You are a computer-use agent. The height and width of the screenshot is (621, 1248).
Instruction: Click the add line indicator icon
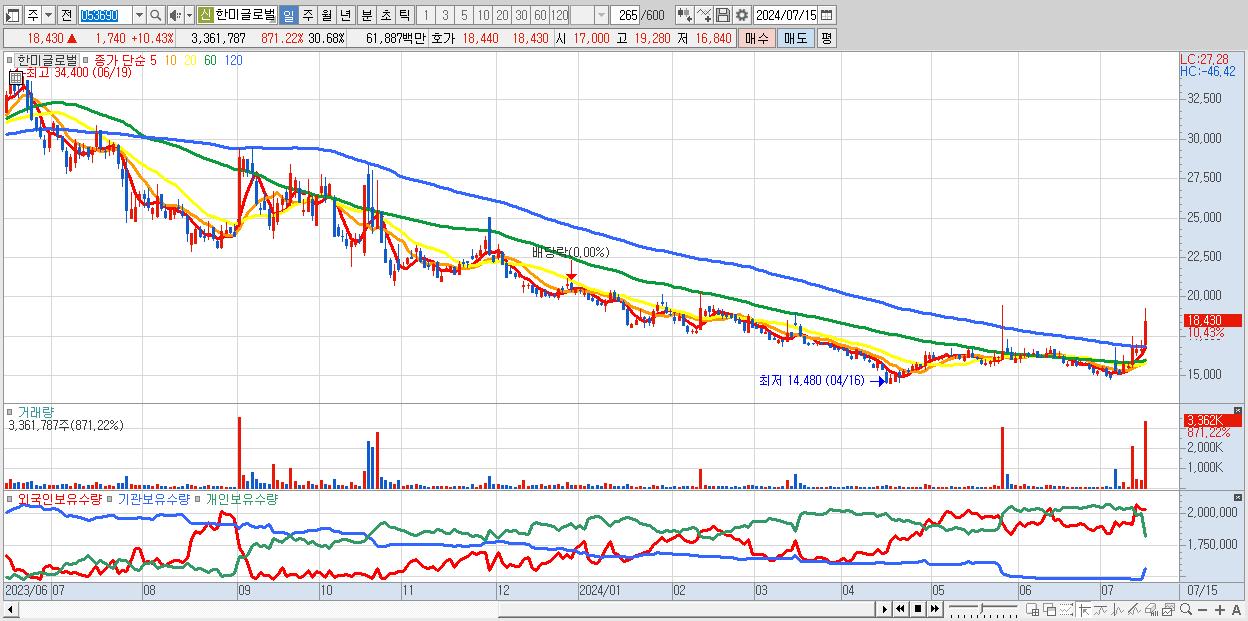pos(704,15)
